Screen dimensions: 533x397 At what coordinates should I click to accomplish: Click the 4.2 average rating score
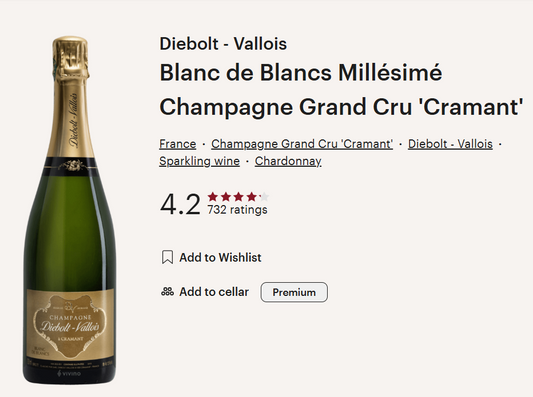[180, 204]
